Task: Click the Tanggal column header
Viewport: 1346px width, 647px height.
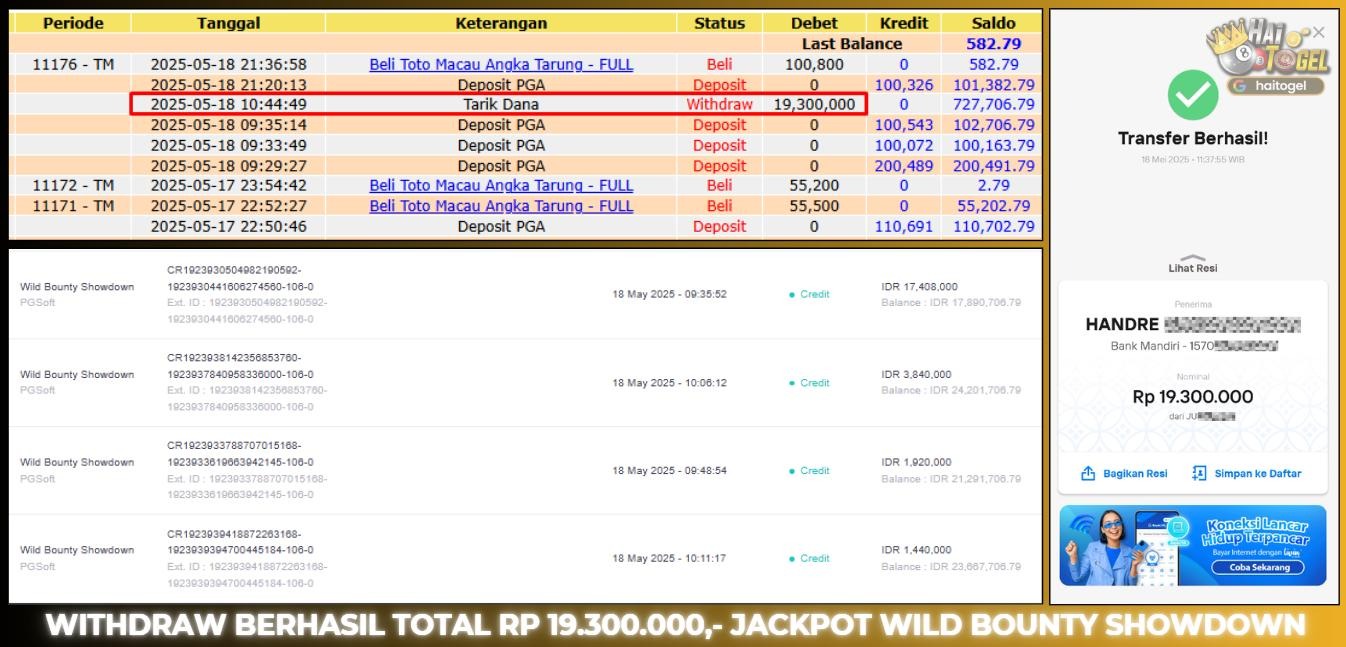Action: click(229, 22)
